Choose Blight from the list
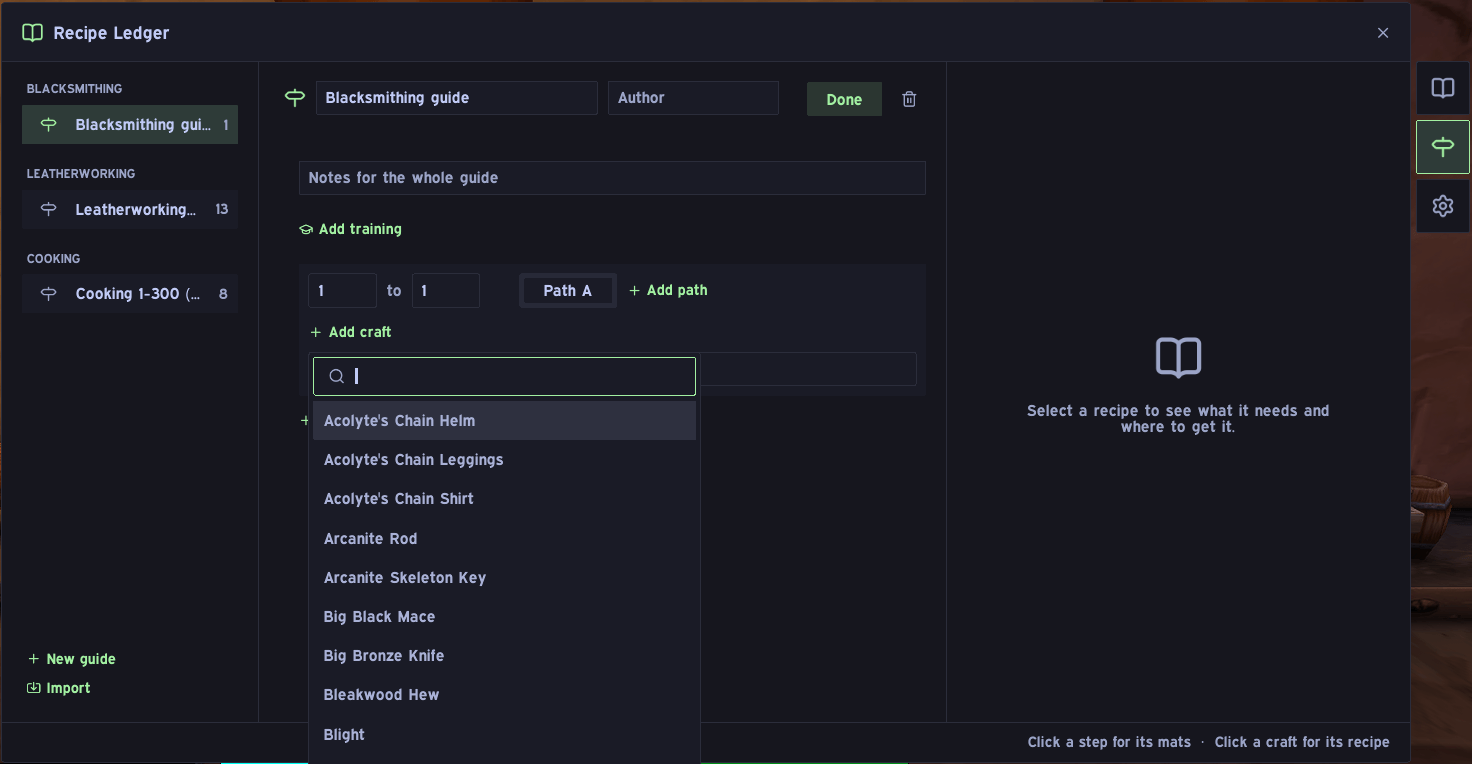 (x=504, y=735)
